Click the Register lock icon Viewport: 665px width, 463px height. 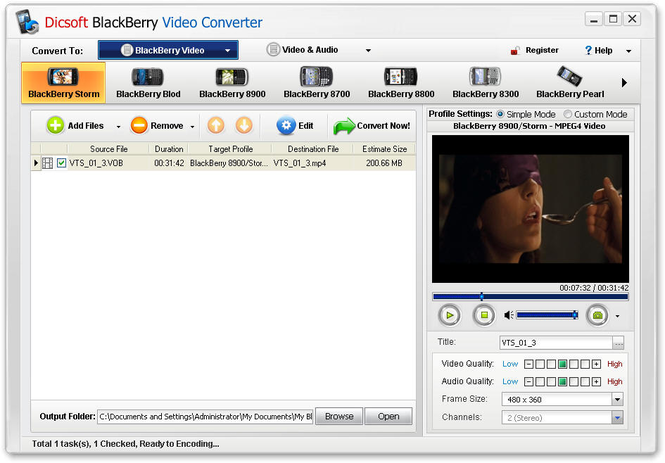(515, 50)
